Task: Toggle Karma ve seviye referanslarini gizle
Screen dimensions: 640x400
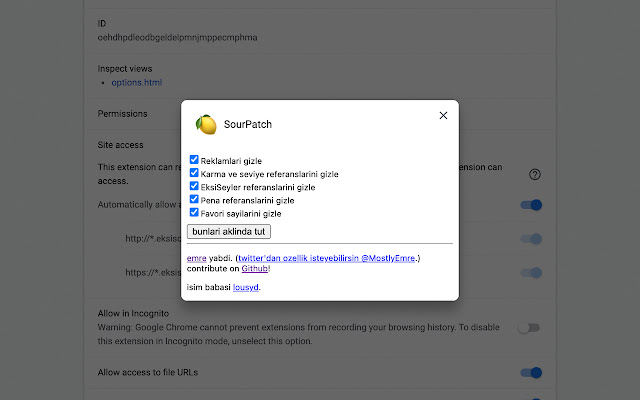Action: click(194, 173)
